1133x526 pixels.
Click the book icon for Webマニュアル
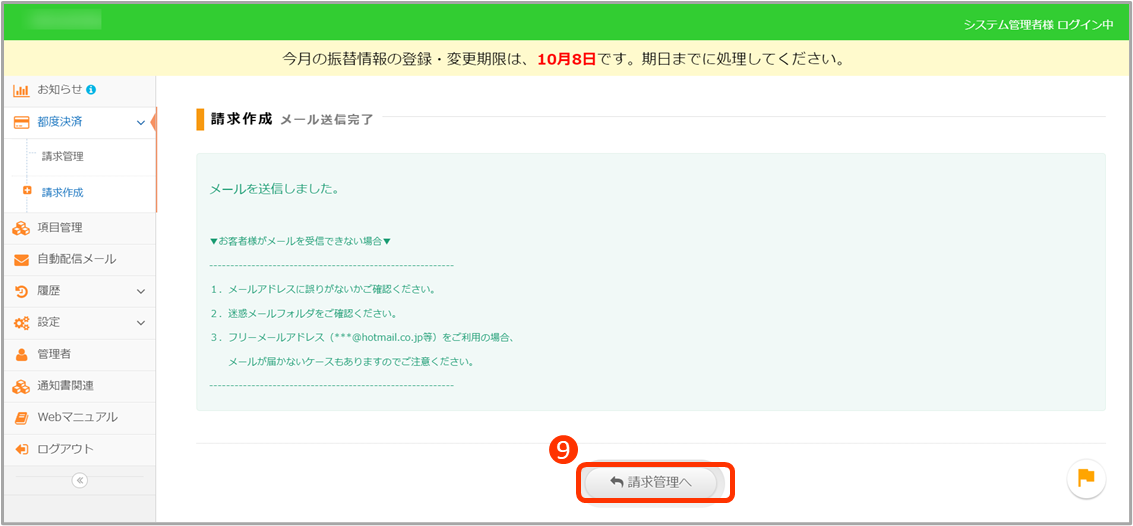(x=21, y=417)
